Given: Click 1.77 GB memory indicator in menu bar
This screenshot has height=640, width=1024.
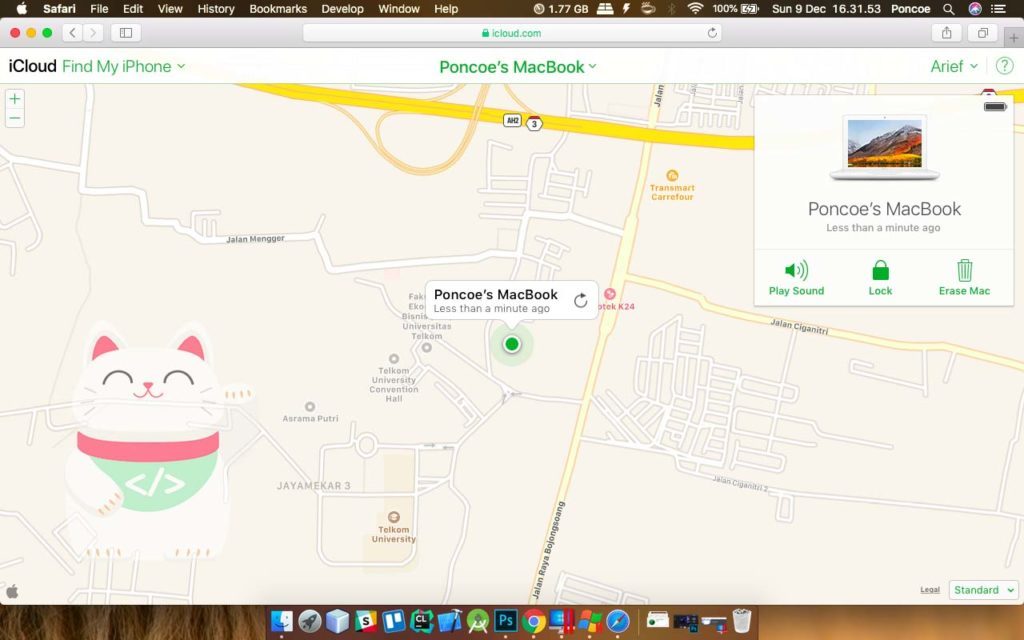Looking at the screenshot, I should [561, 9].
